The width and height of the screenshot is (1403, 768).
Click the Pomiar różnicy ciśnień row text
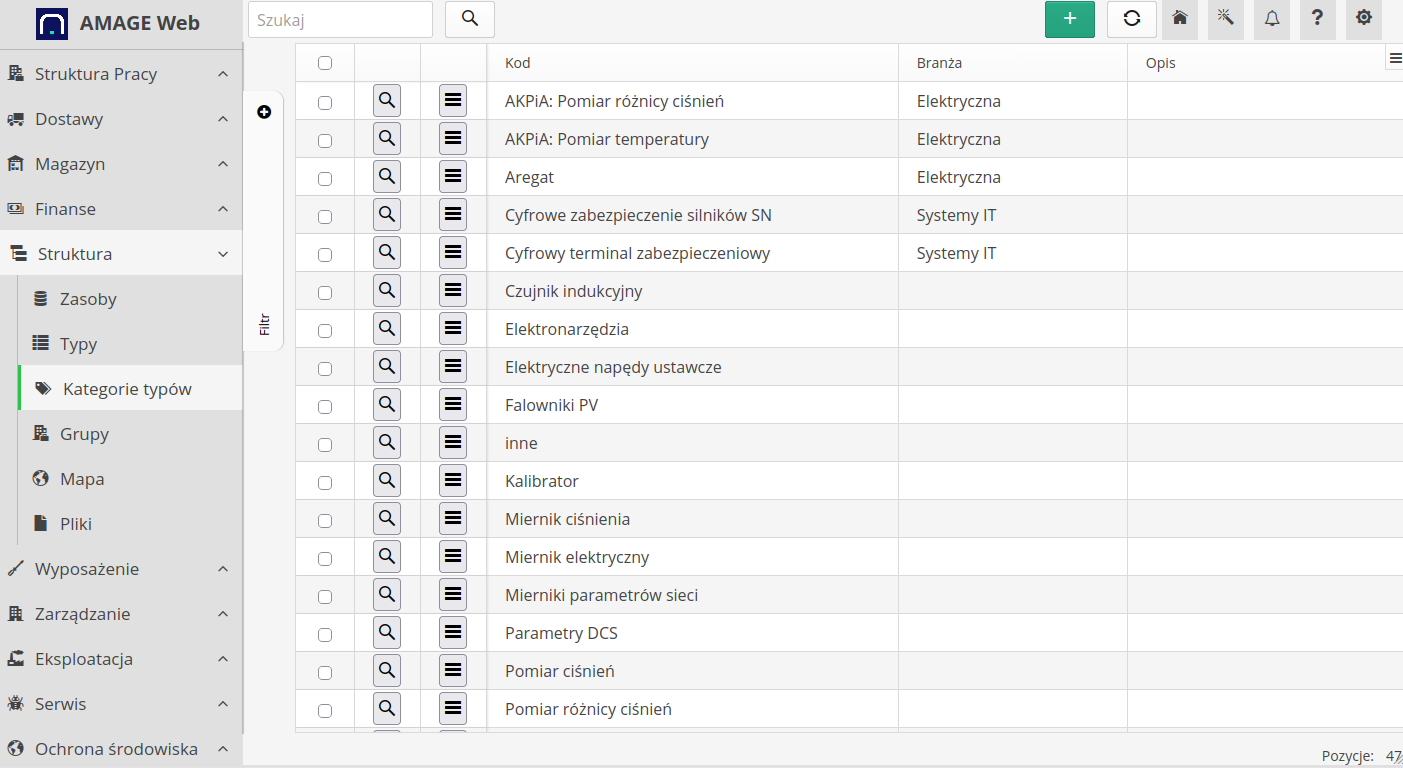pyautogui.click(x=588, y=709)
